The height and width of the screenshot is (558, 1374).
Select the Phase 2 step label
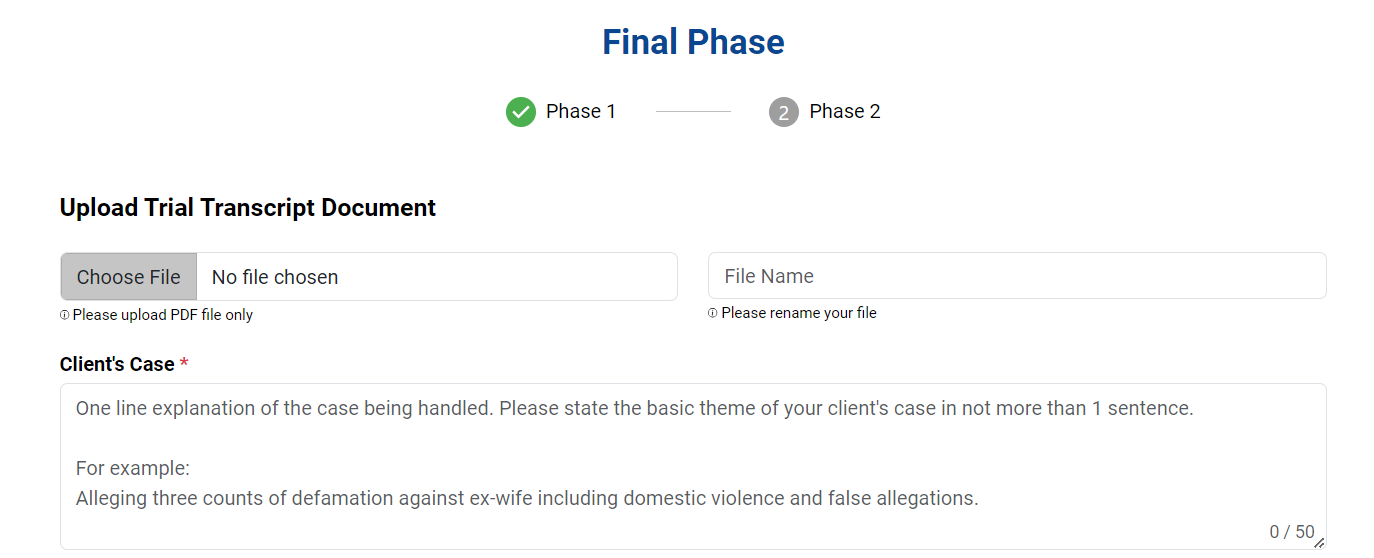tap(845, 112)
